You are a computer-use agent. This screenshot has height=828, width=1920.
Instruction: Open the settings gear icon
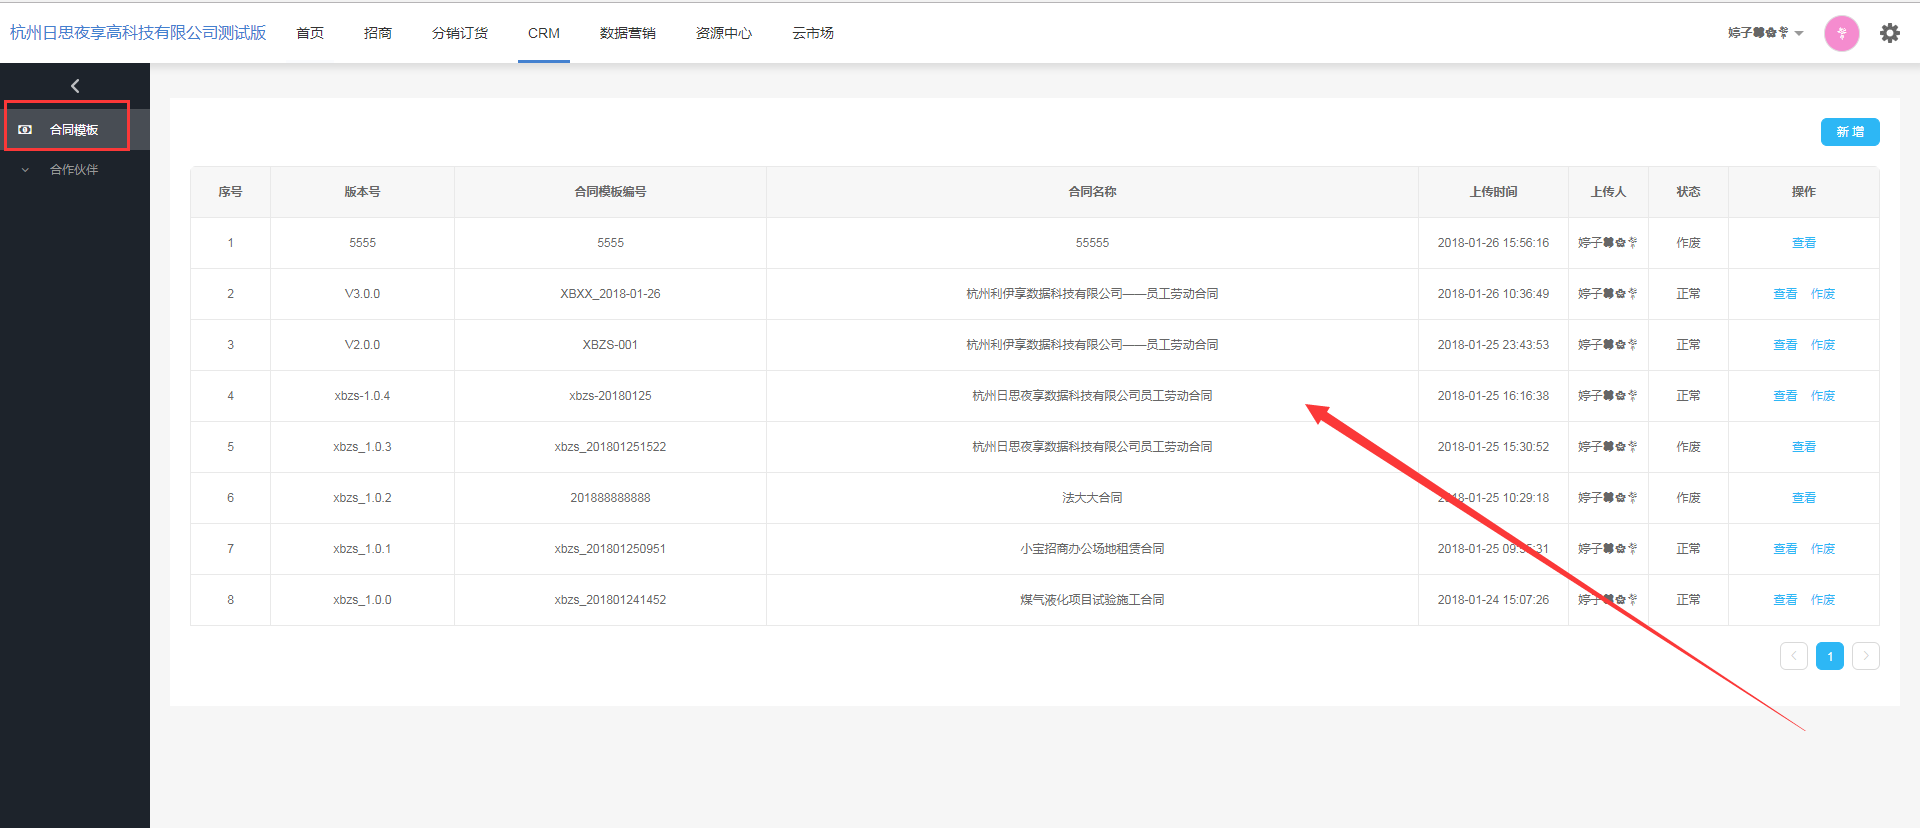click(x=1889, y=33)
